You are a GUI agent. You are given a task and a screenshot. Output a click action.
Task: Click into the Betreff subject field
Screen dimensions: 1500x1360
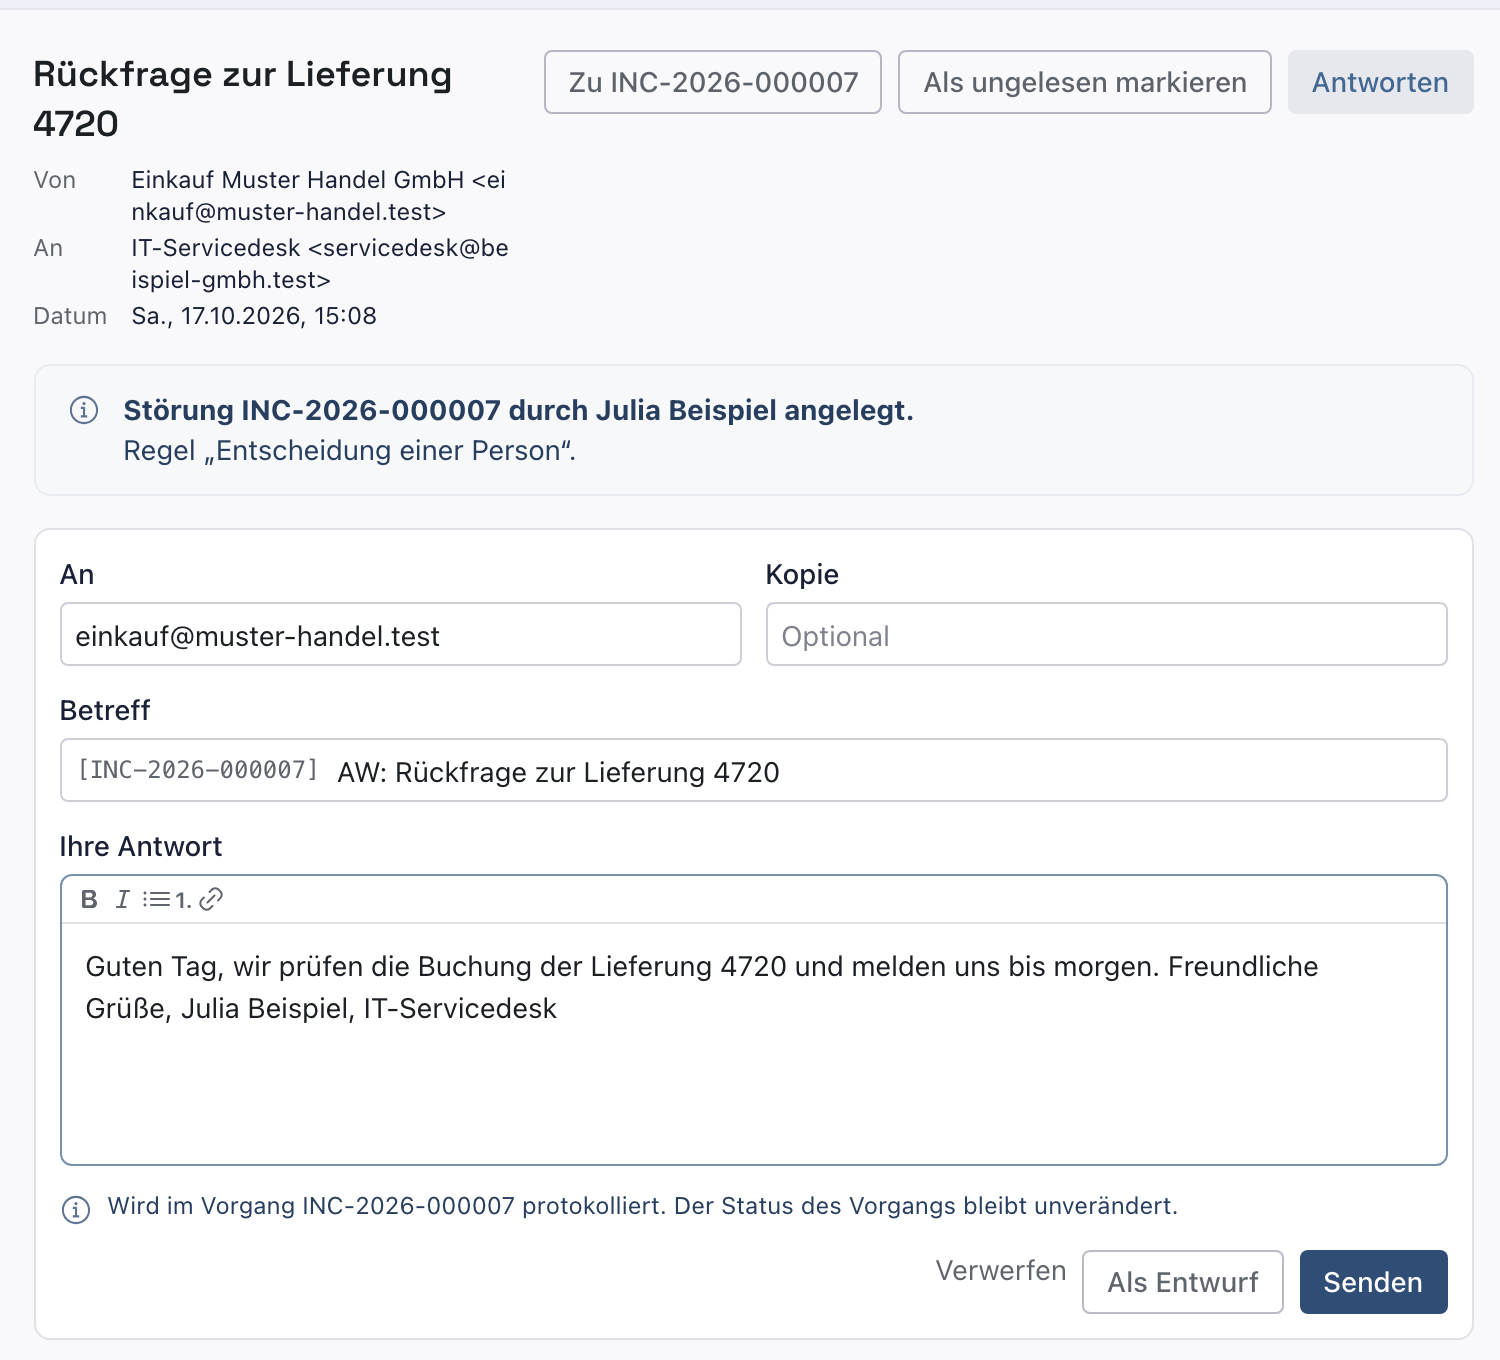pyautogui.click(x=754, y=770)
